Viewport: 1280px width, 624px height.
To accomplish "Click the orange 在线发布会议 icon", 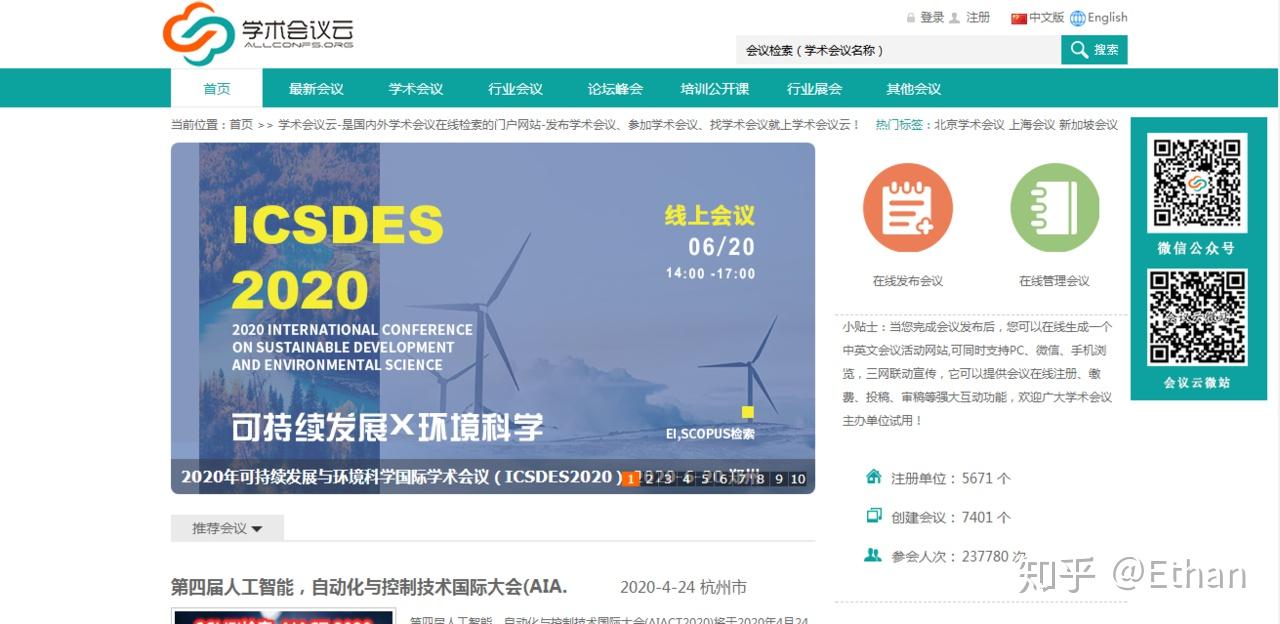I will [x=907, y=208].
